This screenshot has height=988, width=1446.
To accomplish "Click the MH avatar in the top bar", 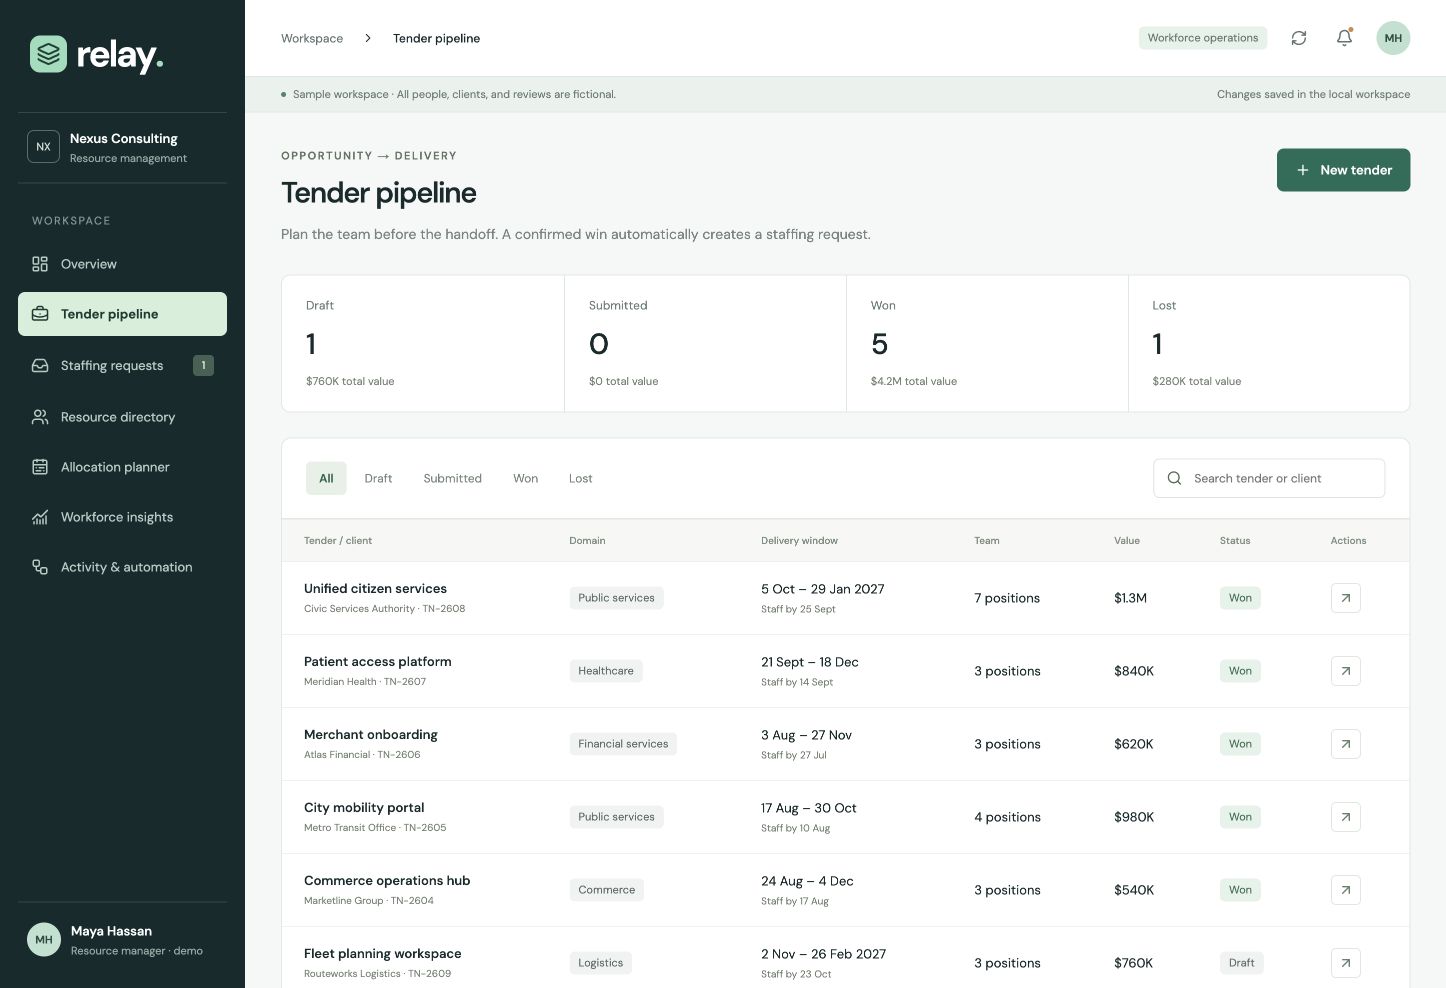I will pos(1393,38).
